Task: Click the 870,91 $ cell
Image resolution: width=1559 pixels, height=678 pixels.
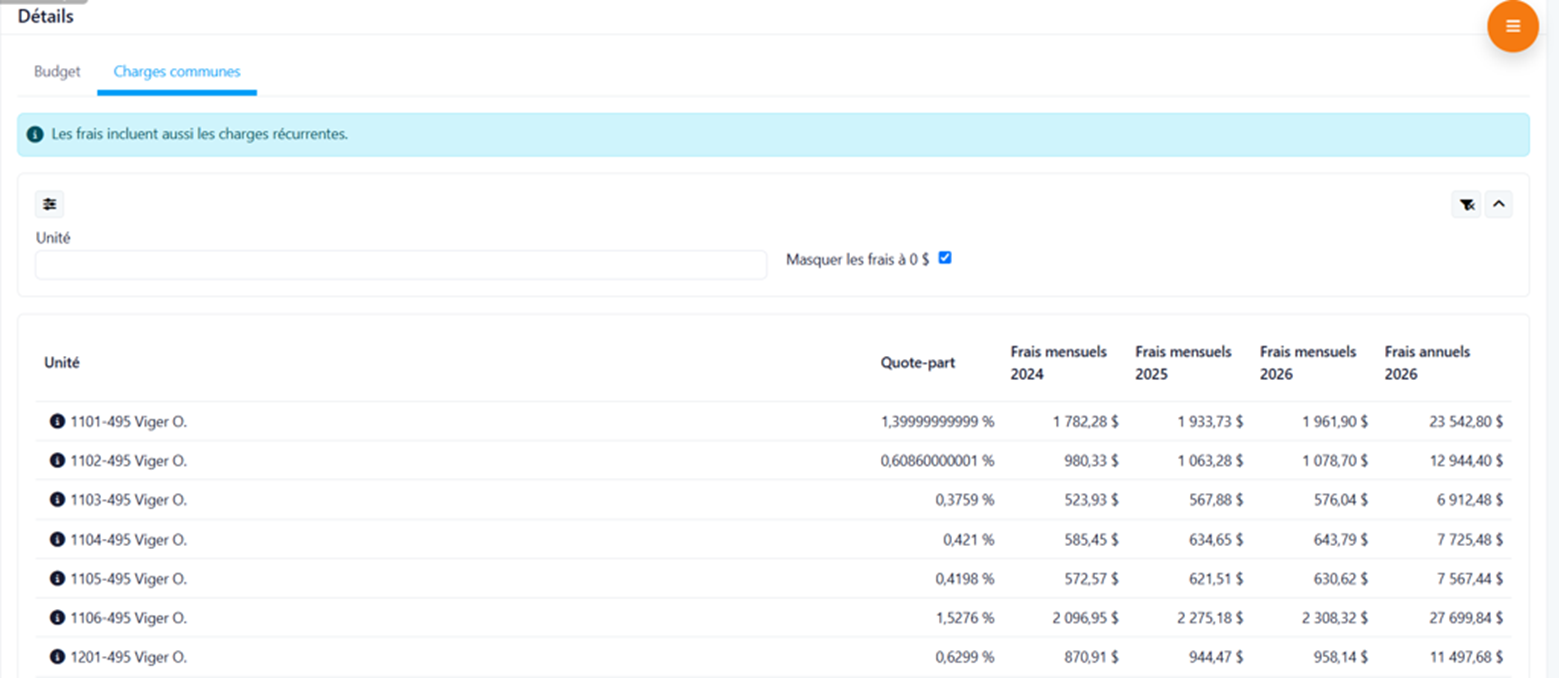Action: [x=1092, y=657]
